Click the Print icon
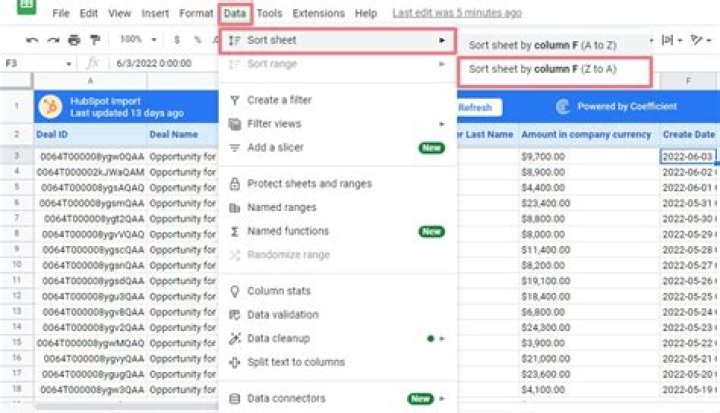The width and height of the screenshot is (720, 413). click(73, 40)
